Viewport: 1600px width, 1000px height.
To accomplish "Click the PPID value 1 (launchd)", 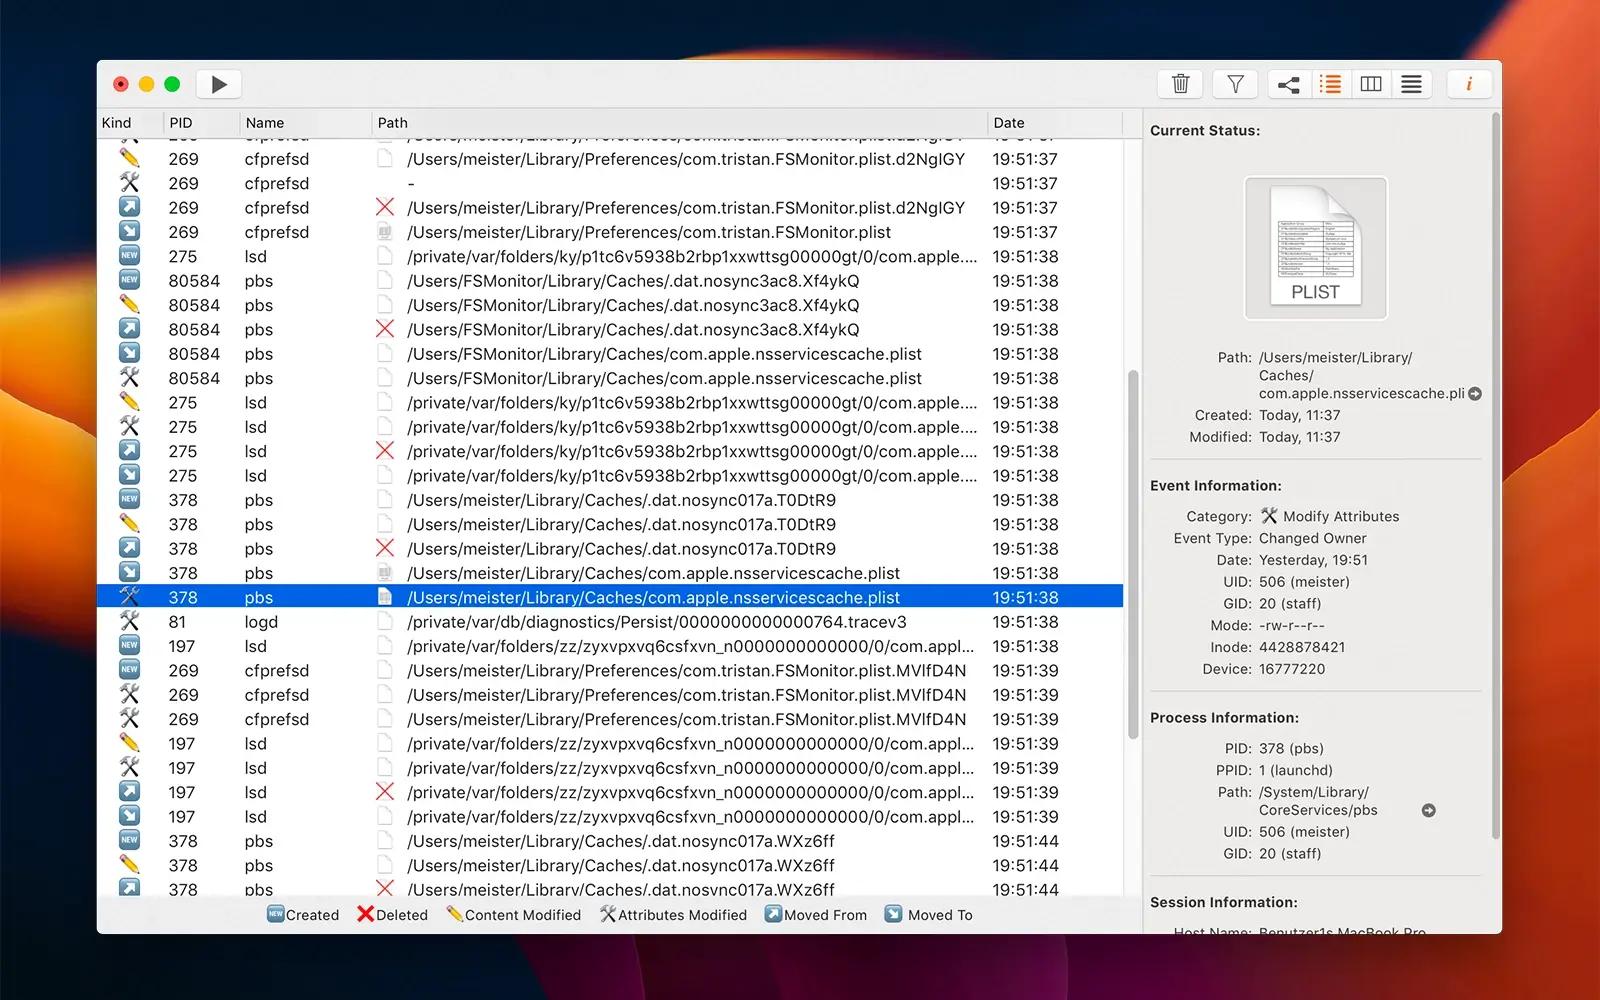I will tap(1296, 770).
